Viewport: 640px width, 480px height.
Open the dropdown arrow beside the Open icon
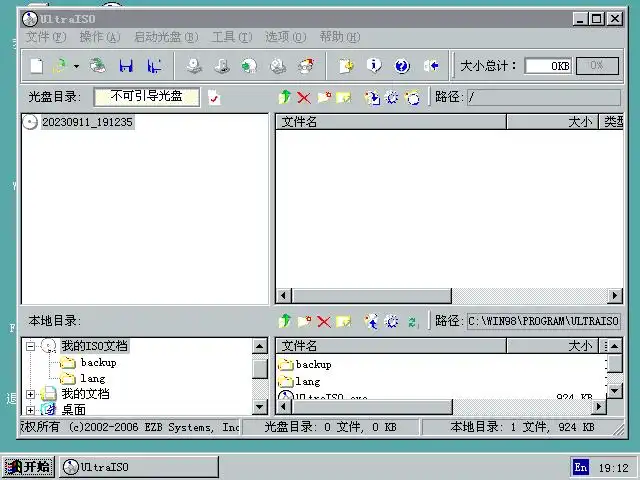(76, 66)
